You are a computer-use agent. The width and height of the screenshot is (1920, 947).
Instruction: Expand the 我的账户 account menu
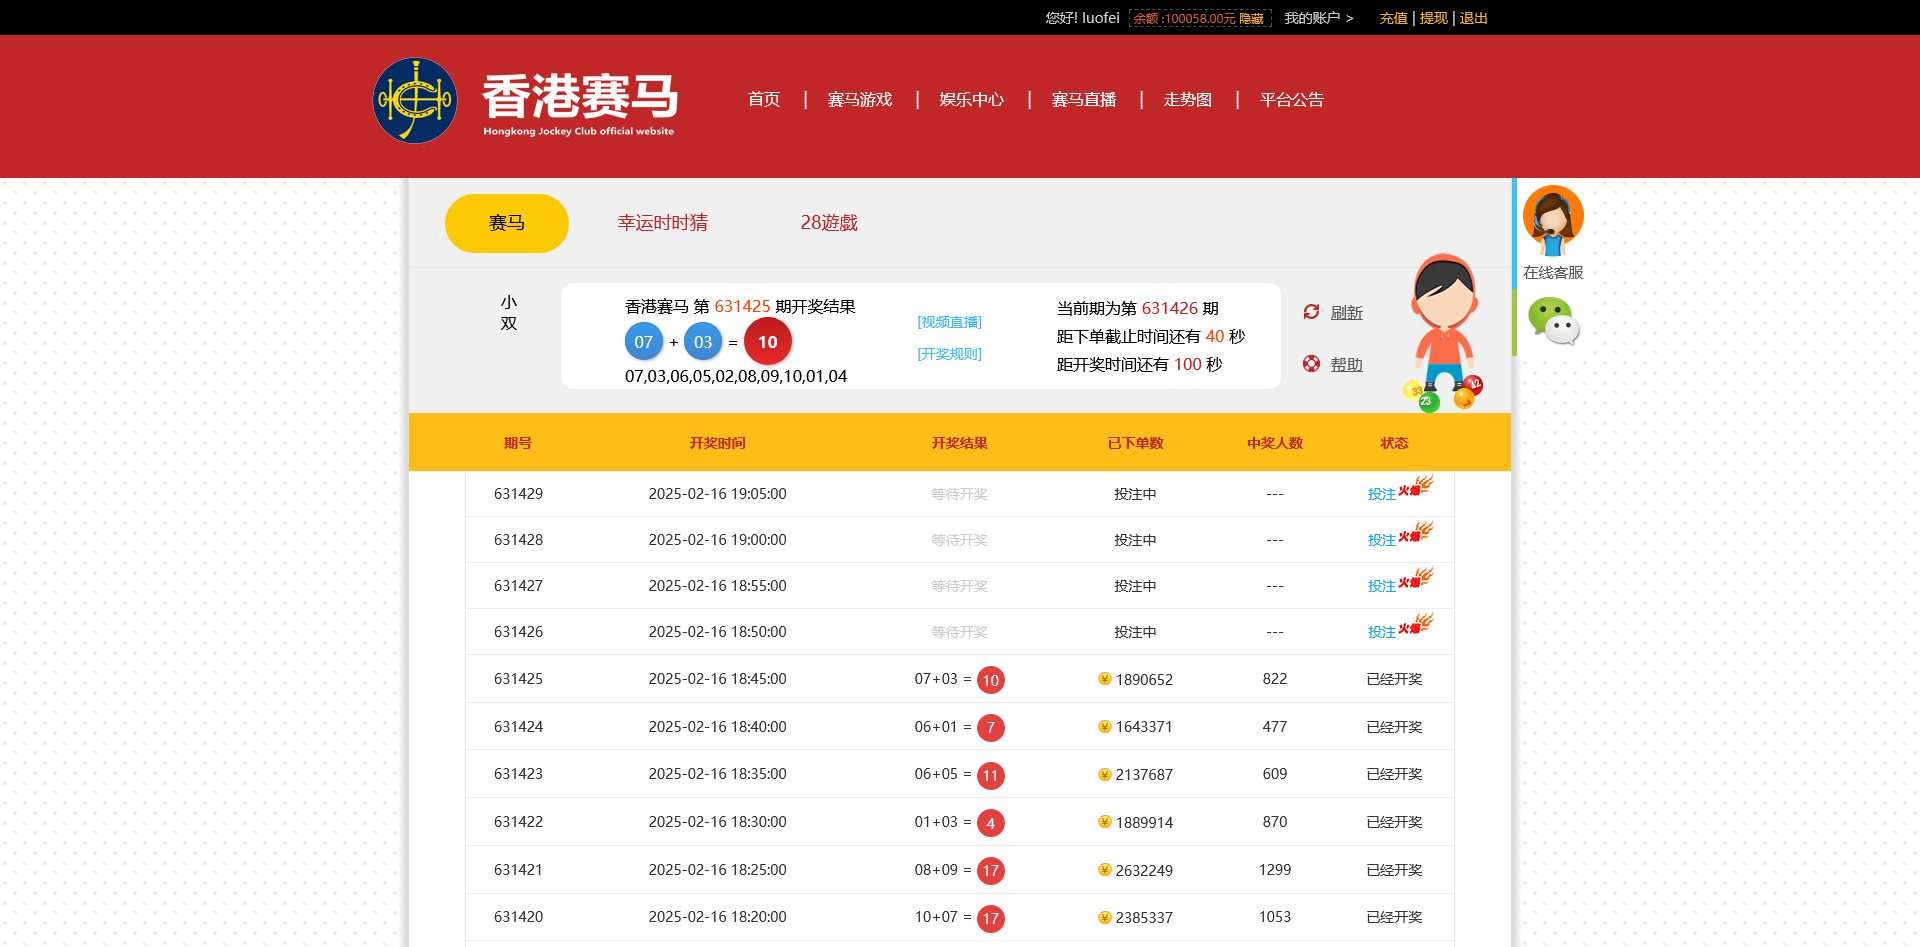(1318, 18)
